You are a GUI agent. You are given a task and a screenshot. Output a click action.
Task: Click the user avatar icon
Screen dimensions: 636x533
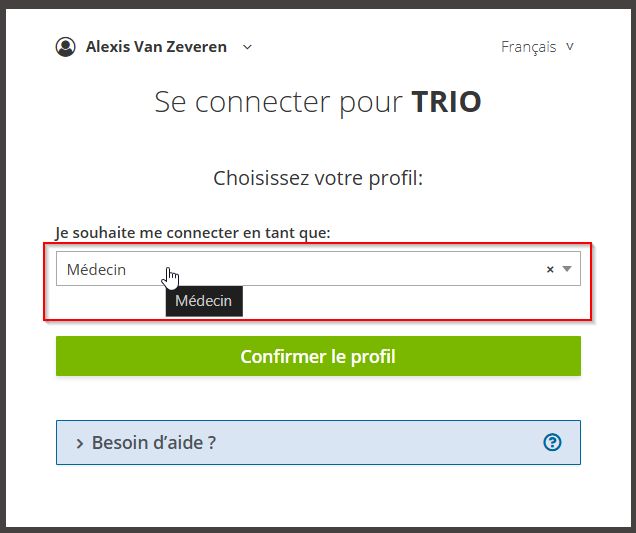click(x=65, y=47)
